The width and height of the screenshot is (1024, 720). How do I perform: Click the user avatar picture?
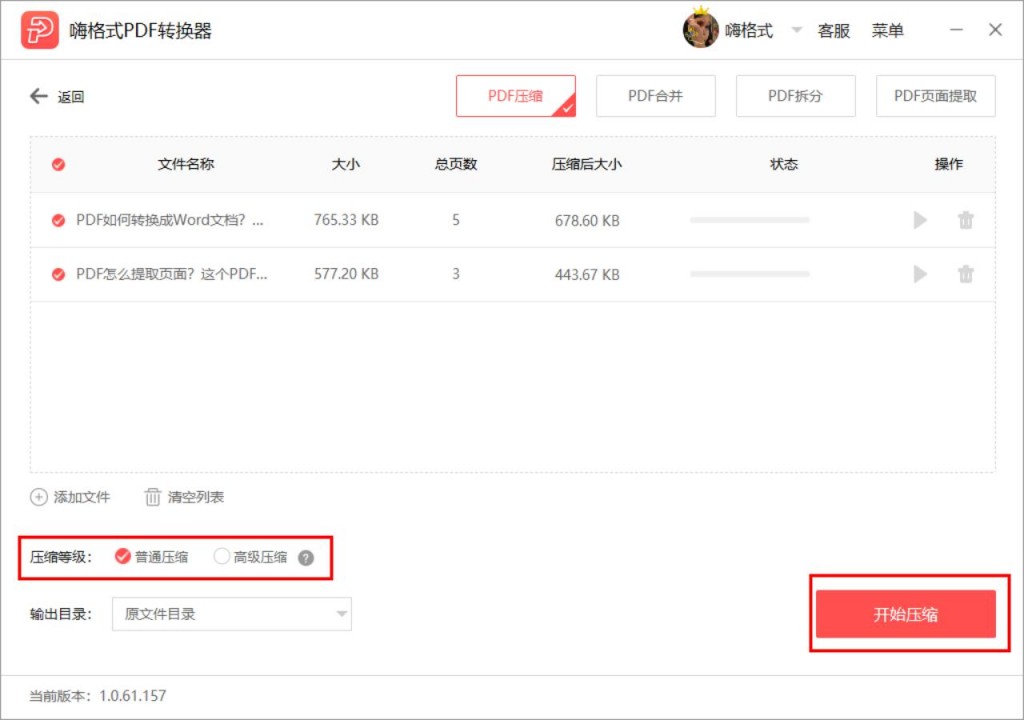point(700,30)
